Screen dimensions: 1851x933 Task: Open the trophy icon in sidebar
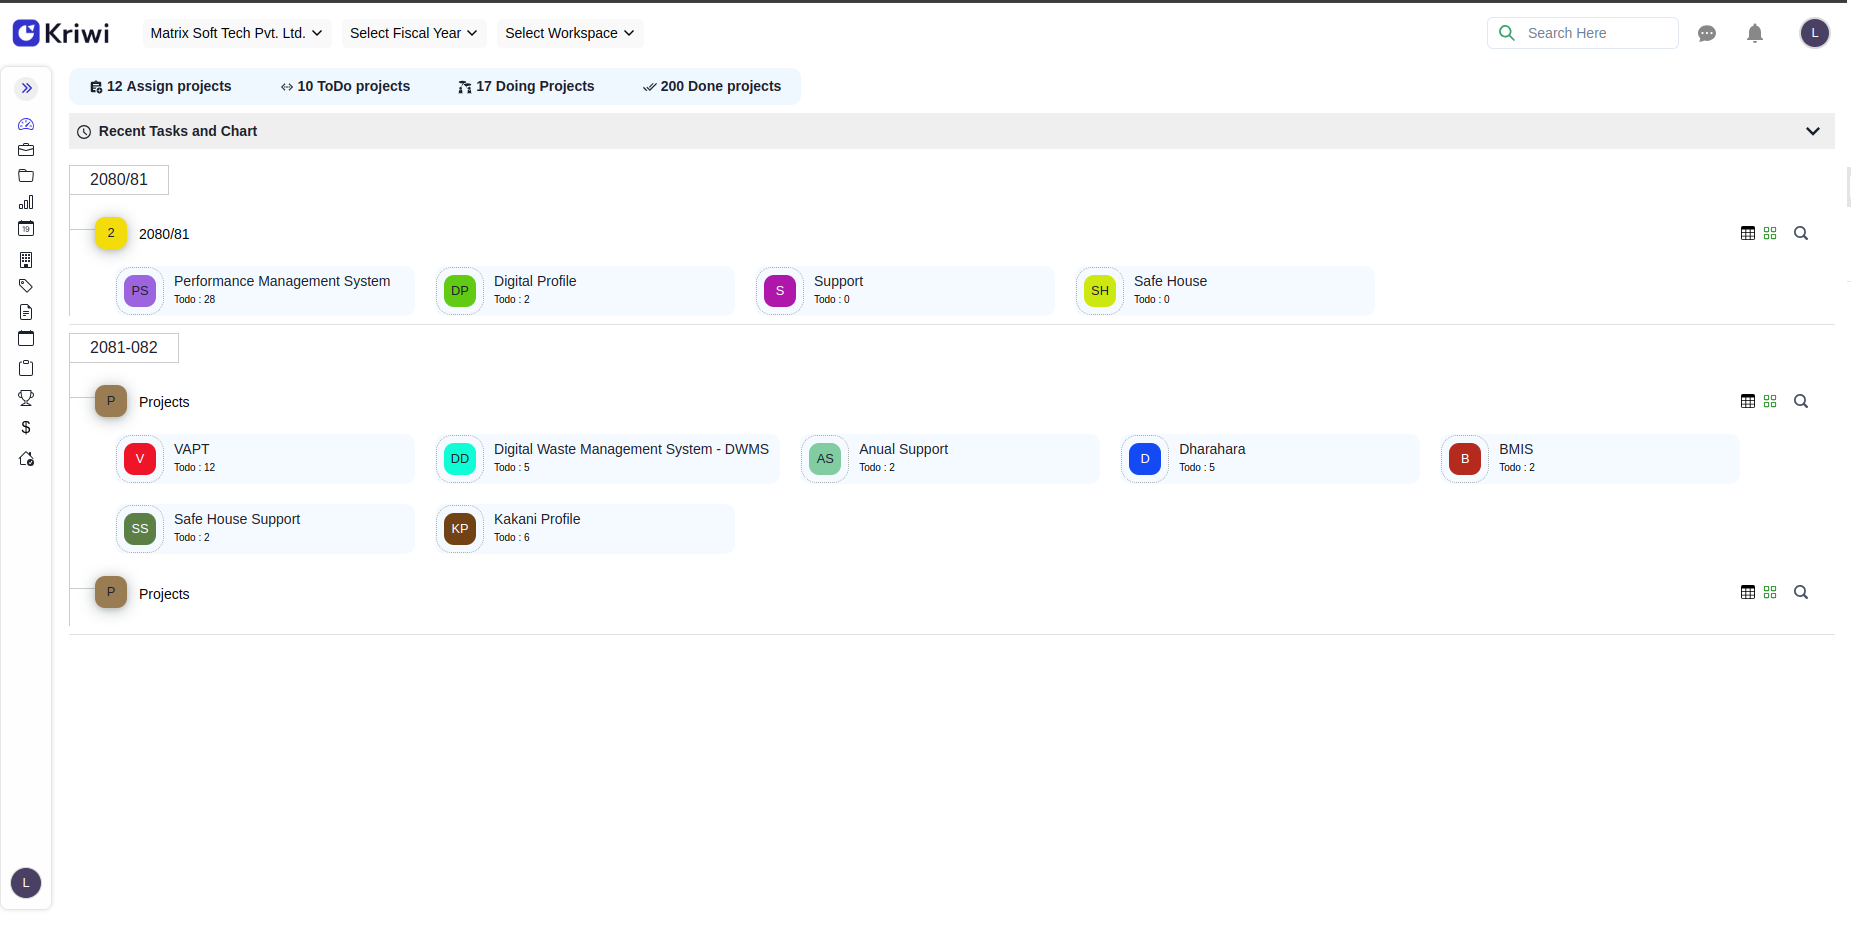pos(26,398)
